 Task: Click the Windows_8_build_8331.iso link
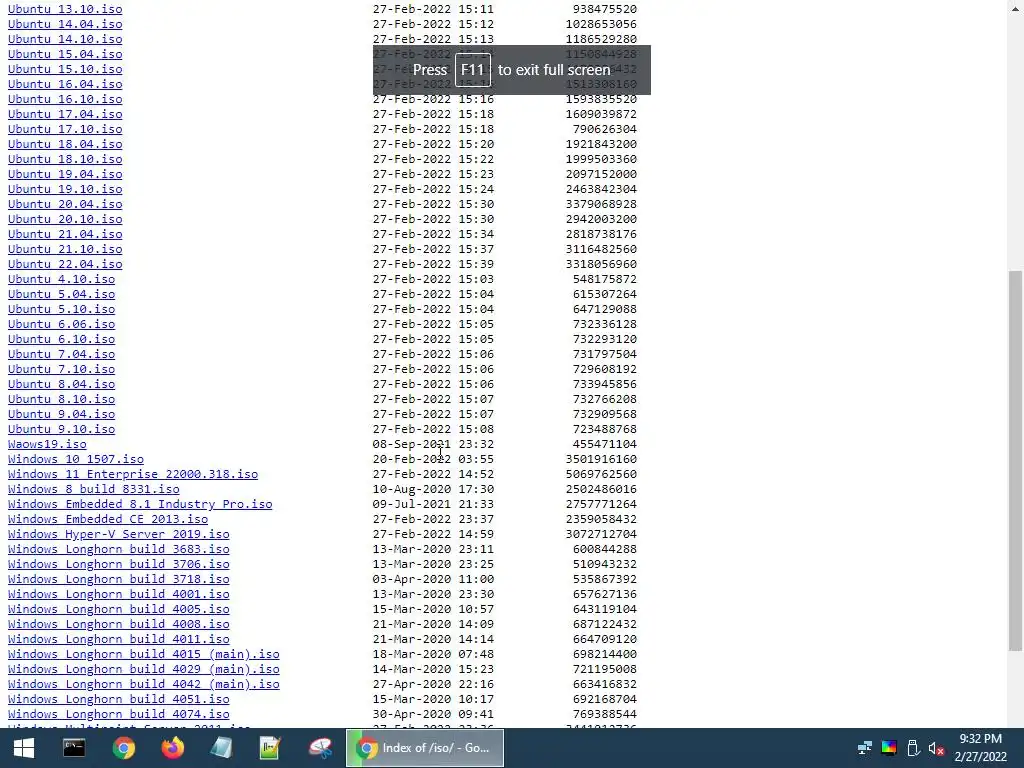[93, 490]
